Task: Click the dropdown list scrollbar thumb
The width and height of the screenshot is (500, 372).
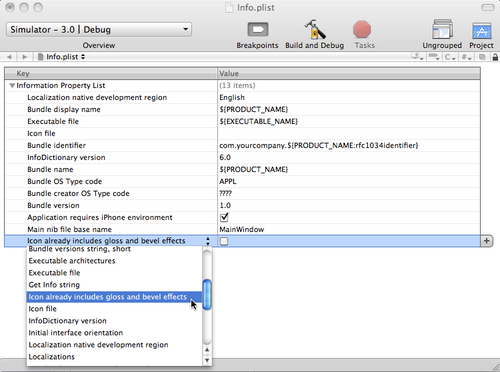Action: (x=207, y=295)
